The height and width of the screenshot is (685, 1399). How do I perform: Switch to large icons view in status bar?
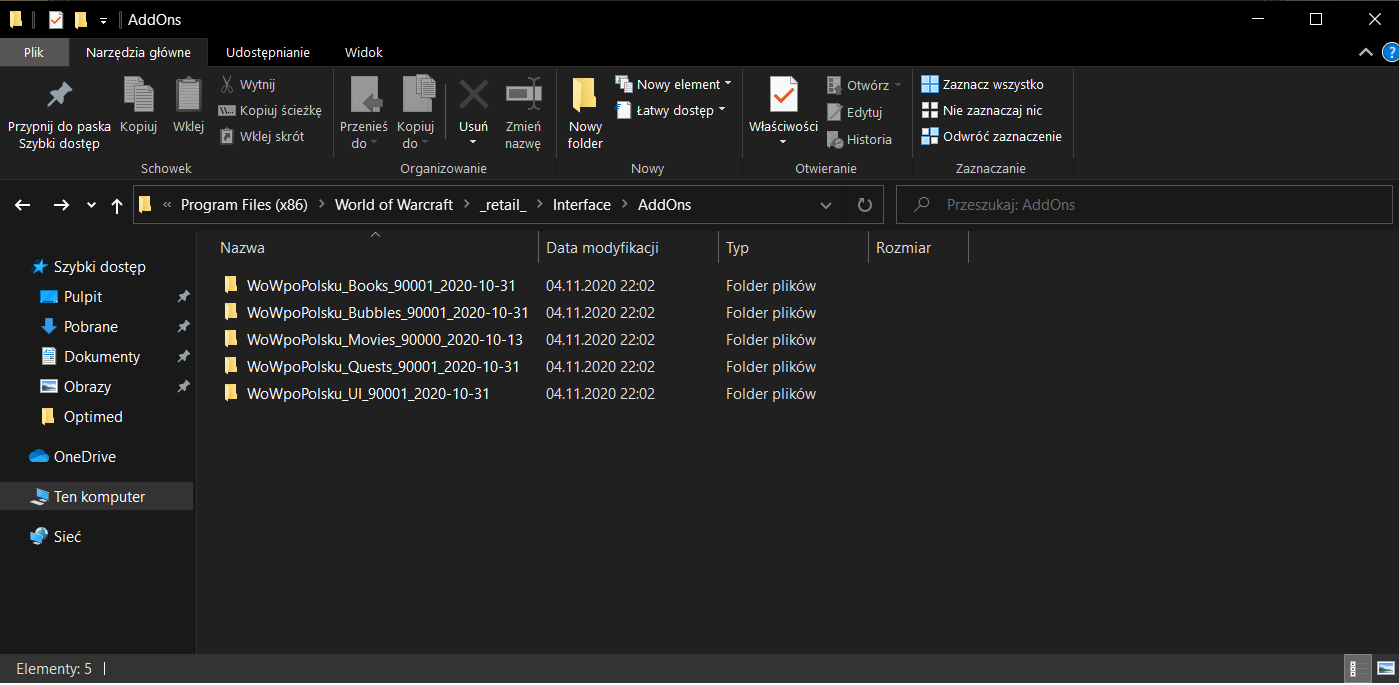(1385, 669)
